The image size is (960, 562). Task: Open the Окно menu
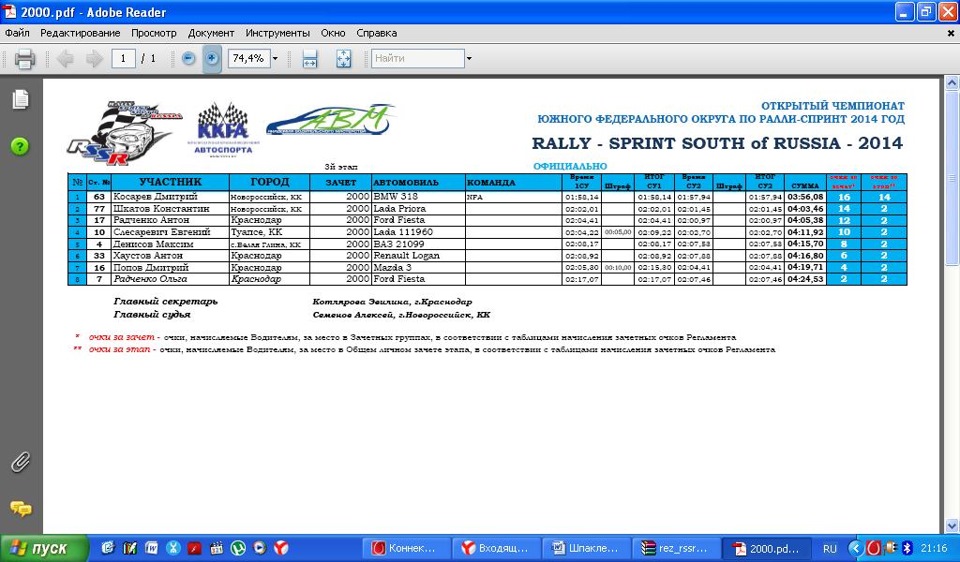pyautogui.click(x=333, y=33)
